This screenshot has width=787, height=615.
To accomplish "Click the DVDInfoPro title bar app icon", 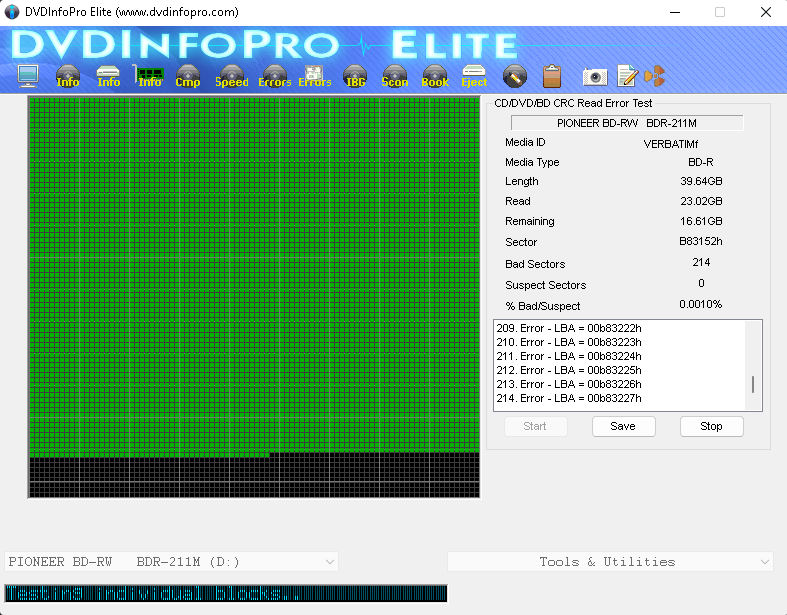I will point(12,12).
